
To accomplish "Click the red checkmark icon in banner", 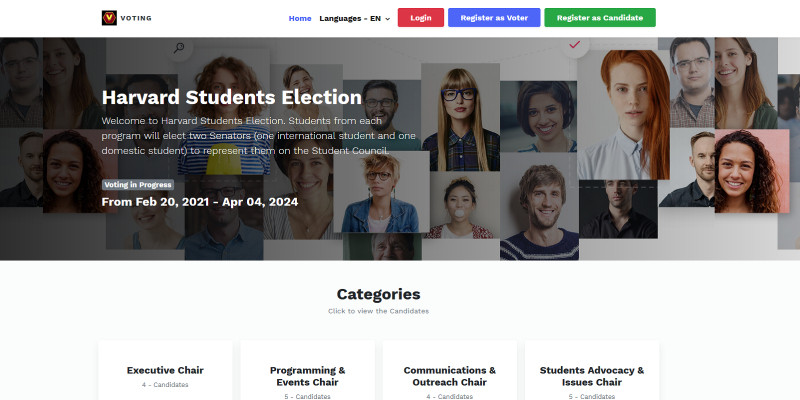I will [x=574, y=45].
